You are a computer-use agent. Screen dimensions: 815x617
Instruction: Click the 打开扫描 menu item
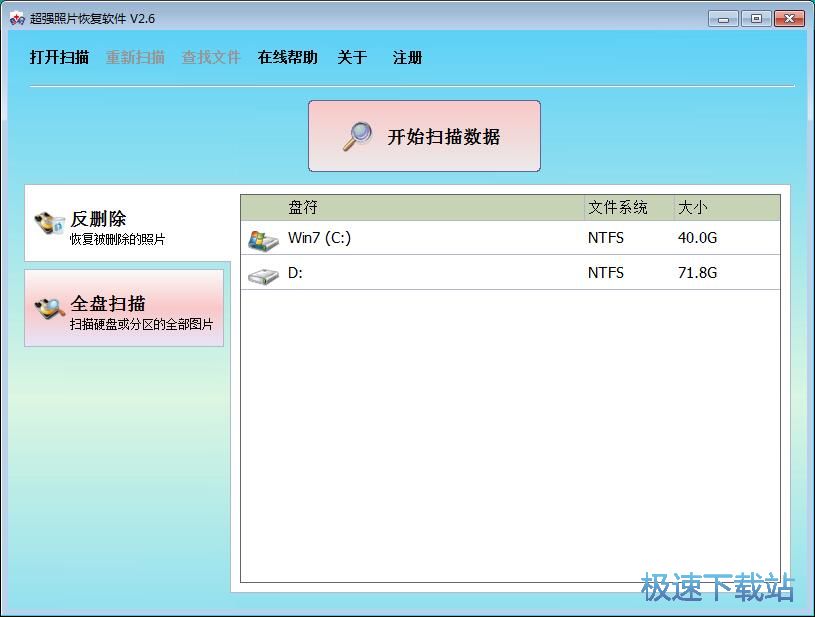tap(59, 57)
